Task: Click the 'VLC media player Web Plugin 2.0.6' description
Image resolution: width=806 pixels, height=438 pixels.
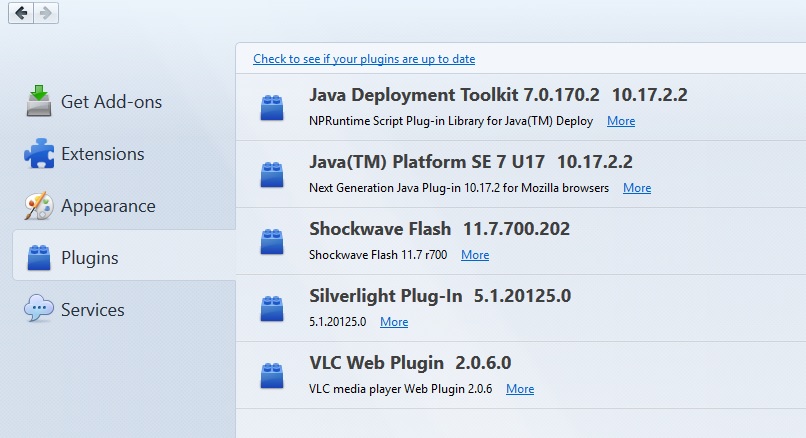Action: click(x=400, y=389)
